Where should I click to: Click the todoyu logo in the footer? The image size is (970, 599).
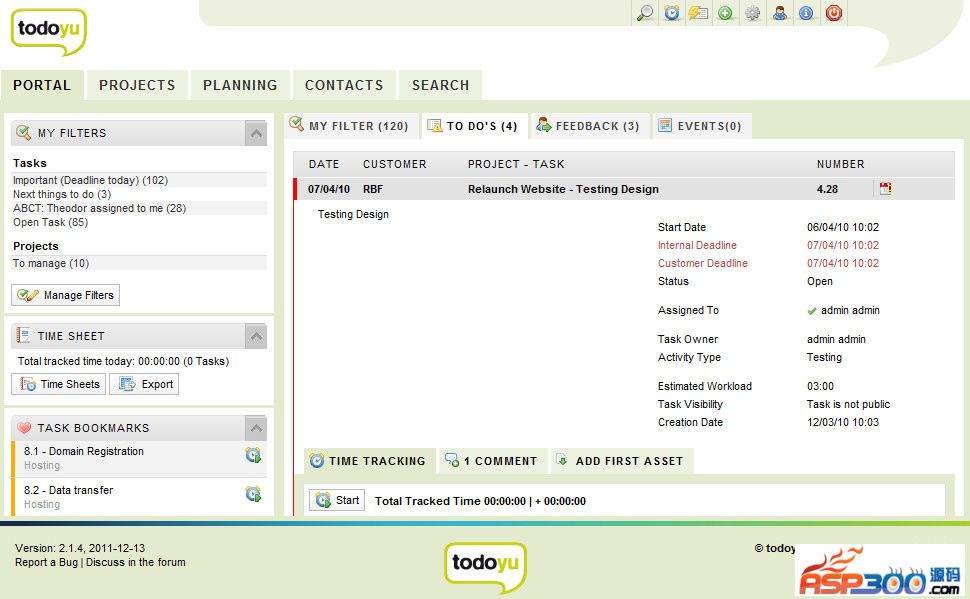click(486, 567)
